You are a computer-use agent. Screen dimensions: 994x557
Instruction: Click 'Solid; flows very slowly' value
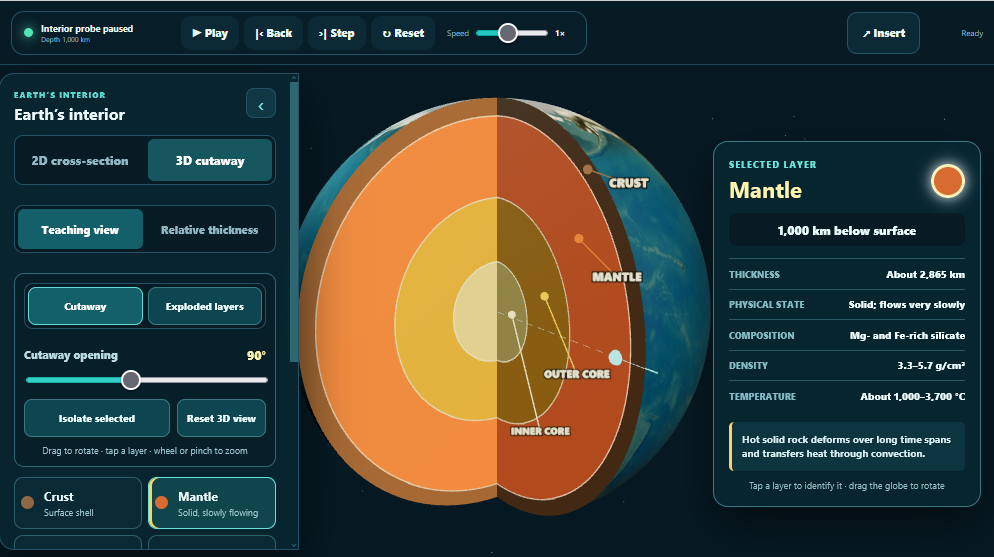[907, 305]
